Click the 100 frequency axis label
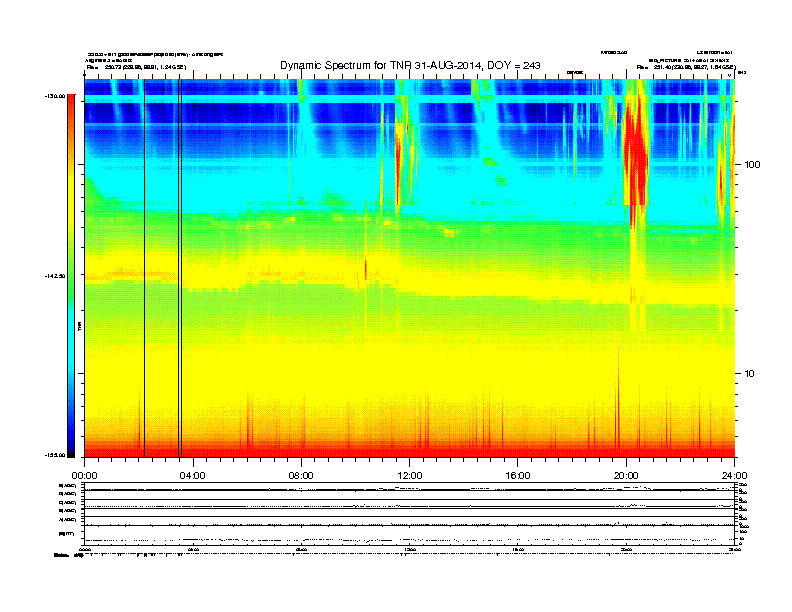The height and width of the screenshot is (612, 792). (752, 165)
